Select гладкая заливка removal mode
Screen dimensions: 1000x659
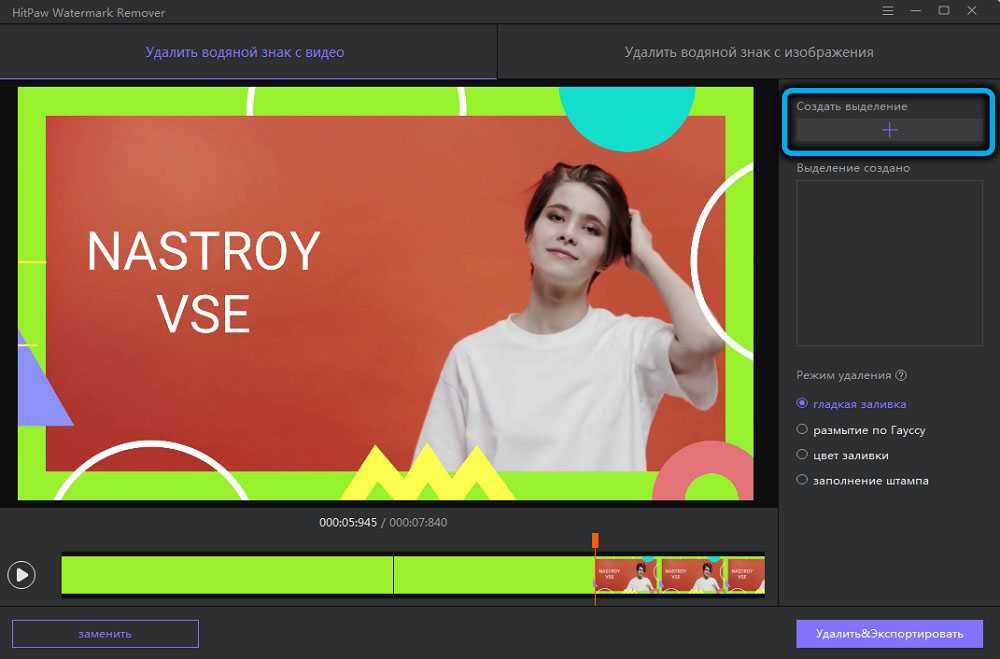[x=802, y=404]
